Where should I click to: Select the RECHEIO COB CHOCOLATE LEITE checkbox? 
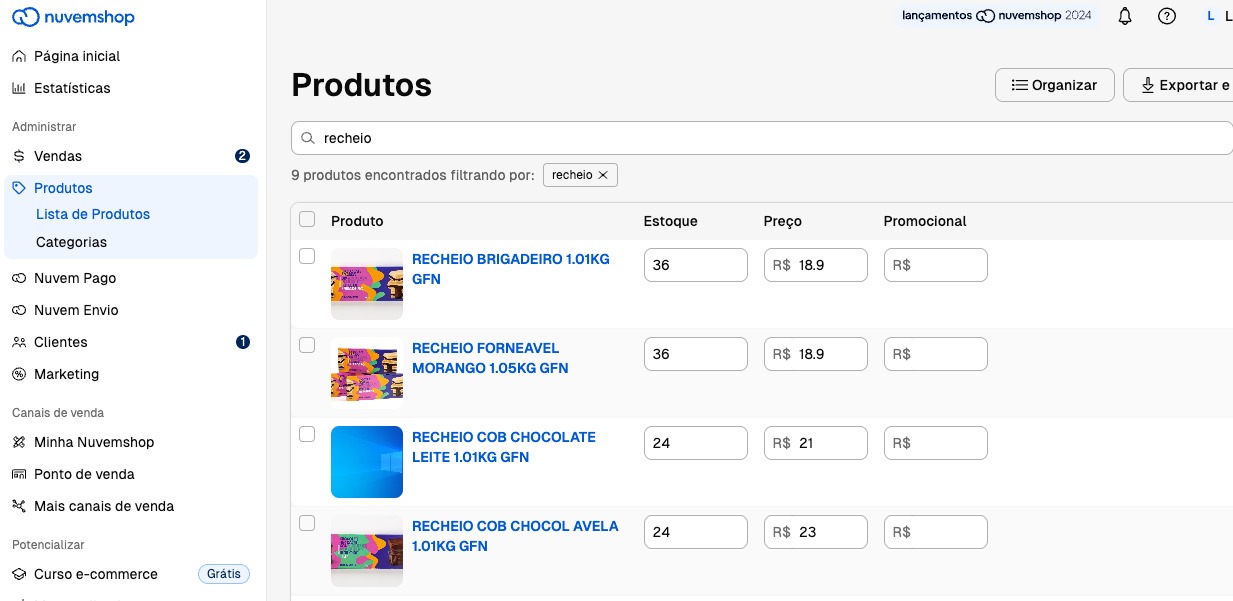[307, 434]
